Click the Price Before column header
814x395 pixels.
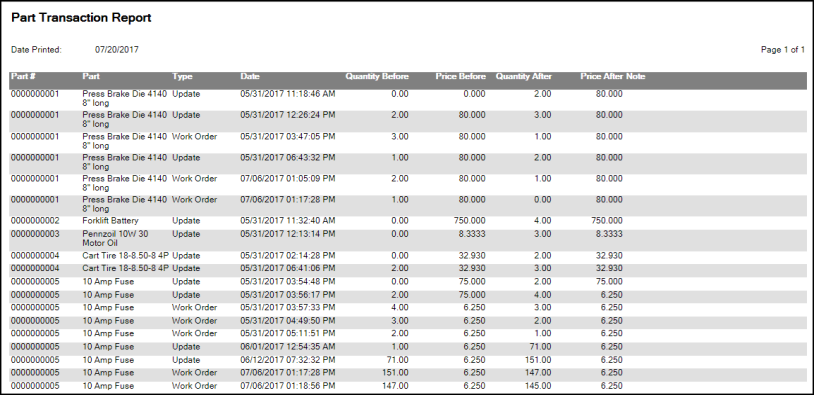click(460, 76)
